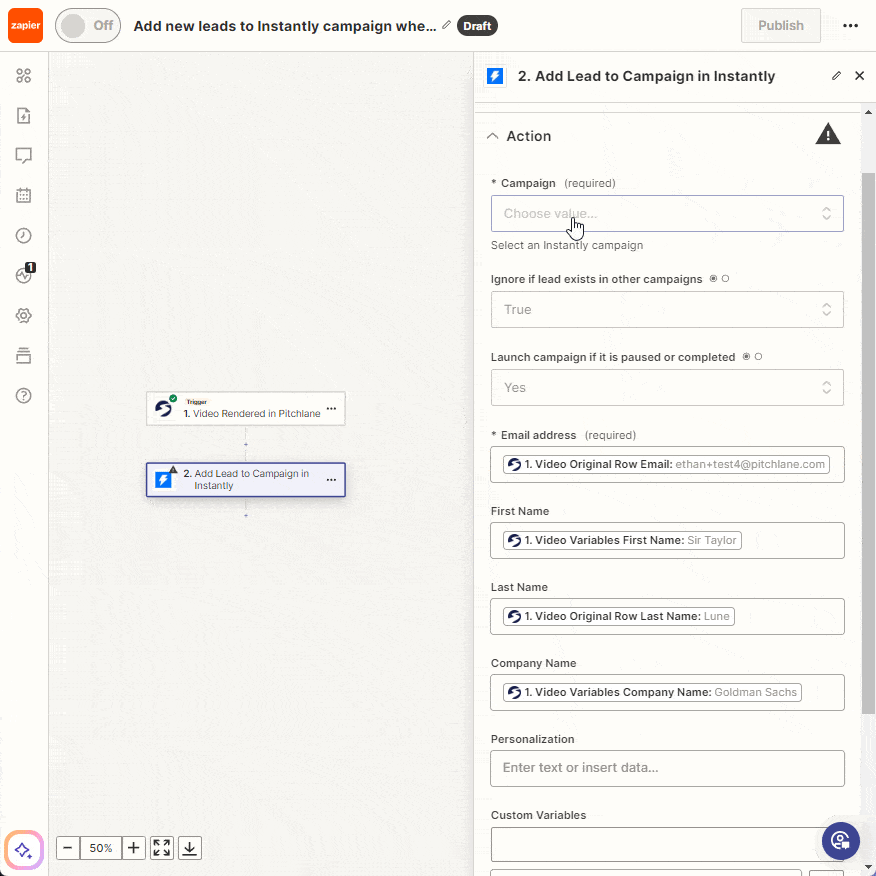Open the Campaign Choose value dropdown
This screenshot has width=876, height=876.
(667, 213)
